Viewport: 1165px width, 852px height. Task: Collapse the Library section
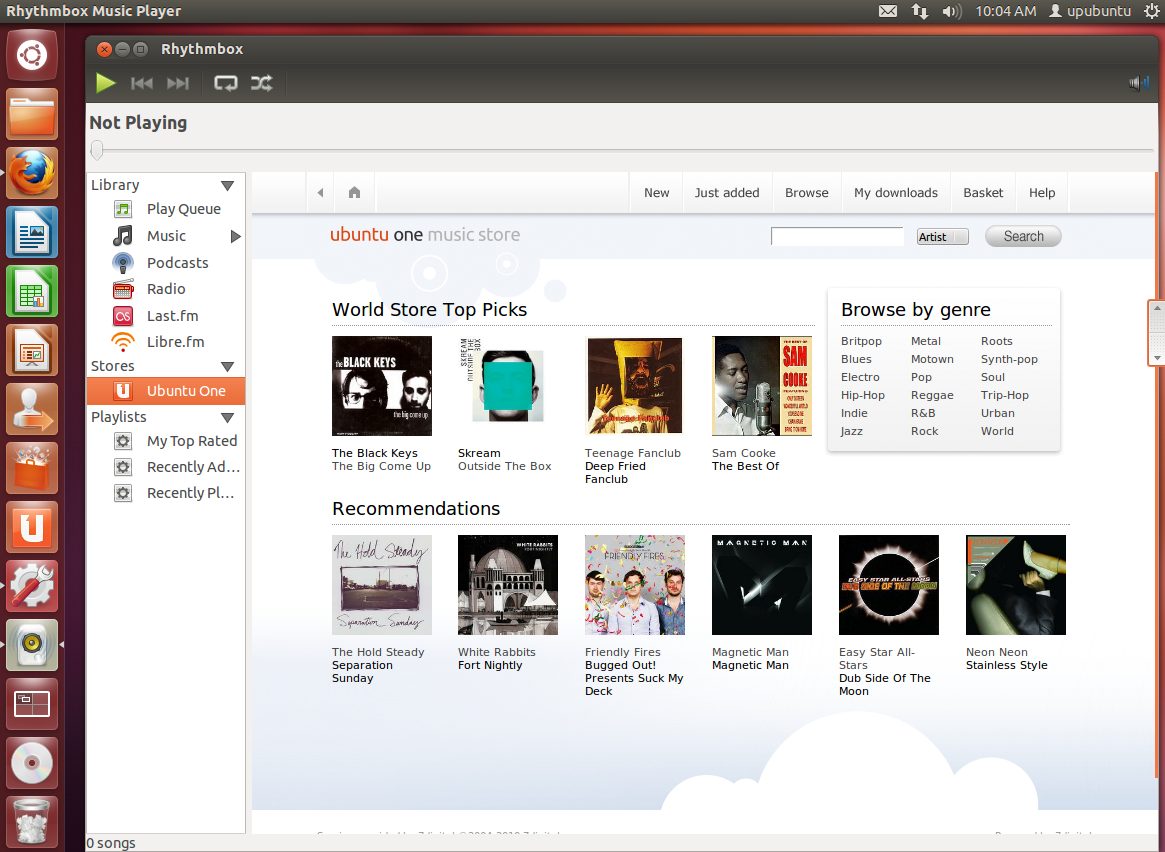227,185
